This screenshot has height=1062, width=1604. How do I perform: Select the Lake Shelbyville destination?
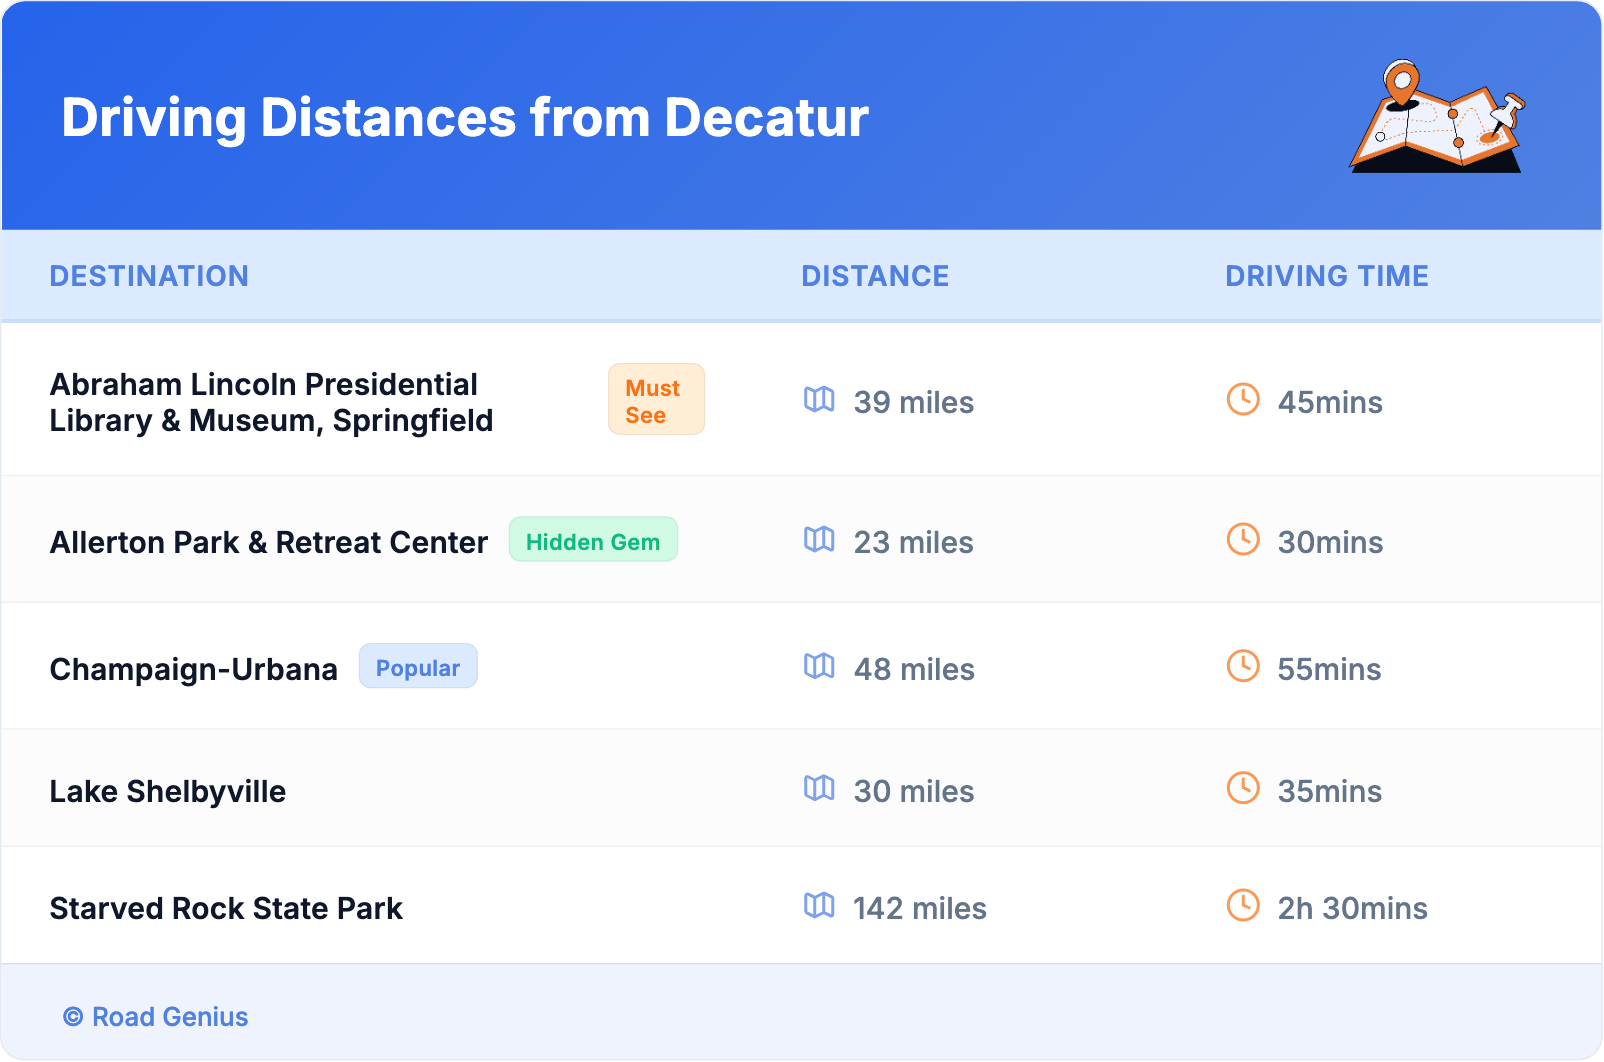click(168, 791)
